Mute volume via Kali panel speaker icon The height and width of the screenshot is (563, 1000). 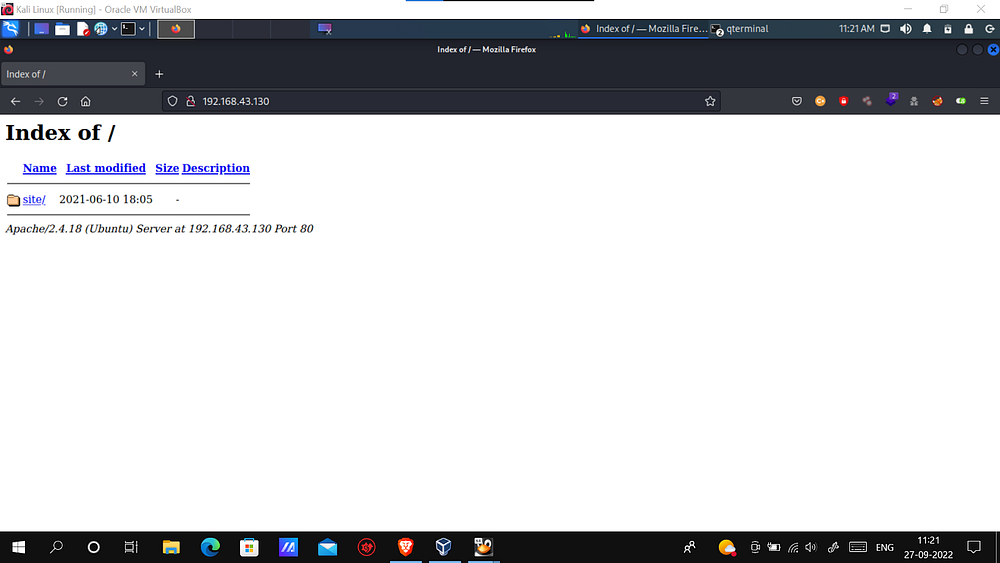(906, 29)
